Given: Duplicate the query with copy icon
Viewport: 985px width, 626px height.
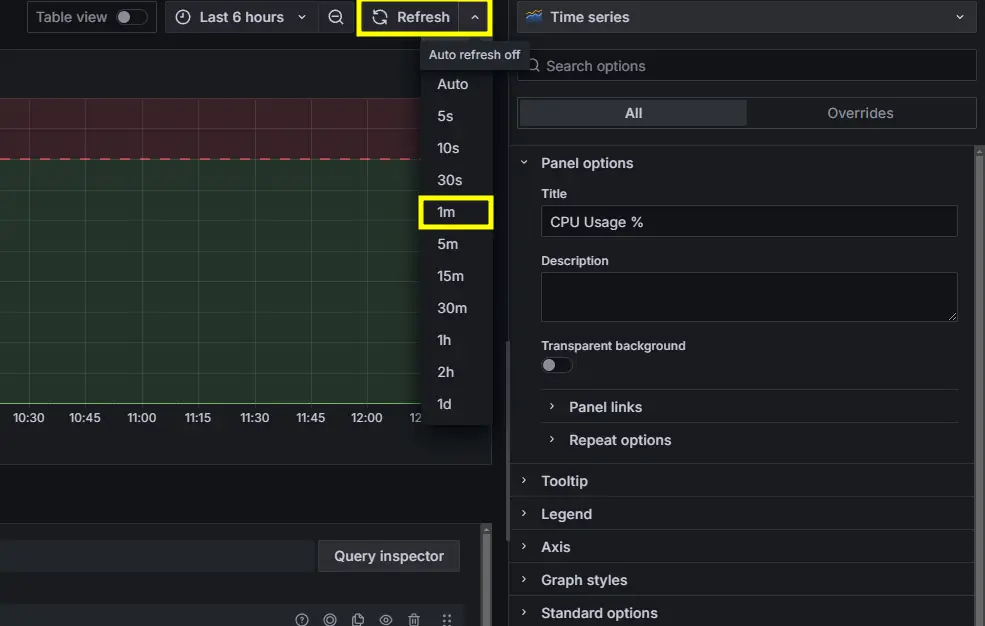Looking at the screenshot, I should [x=358, y=620].
